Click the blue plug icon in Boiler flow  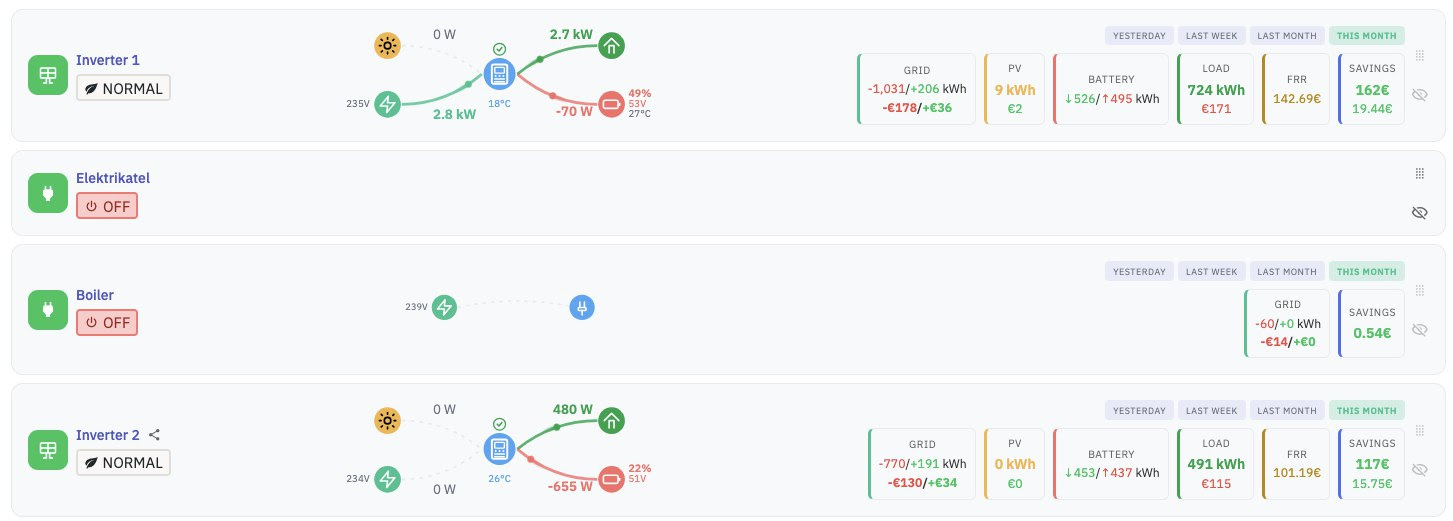coord(582,307)
